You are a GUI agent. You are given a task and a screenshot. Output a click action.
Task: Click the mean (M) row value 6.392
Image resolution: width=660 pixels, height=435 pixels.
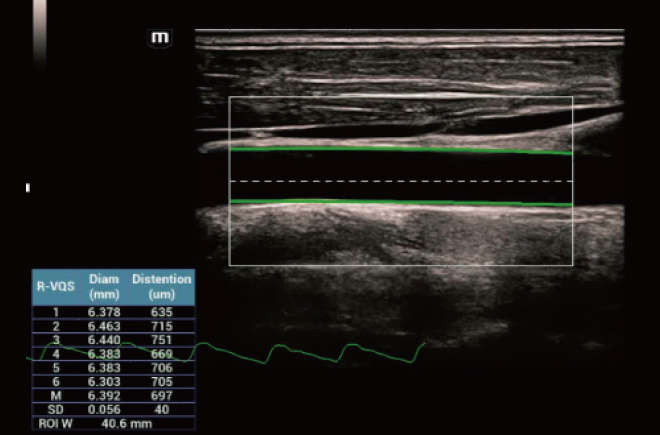coord(105,396)
